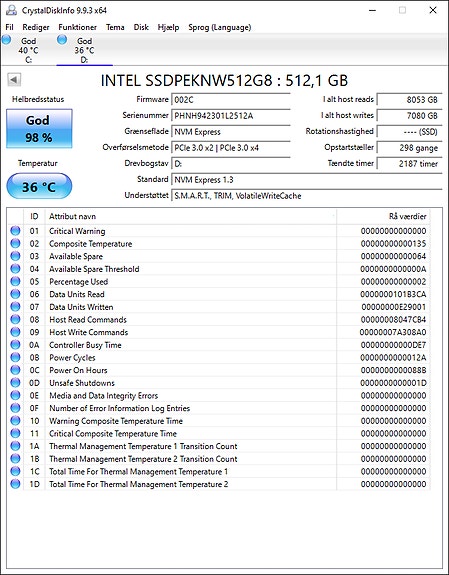Select the D: drive tab at 36 °C
The image size is (449, 575).
pyautogui.click(x=84, y=50)
